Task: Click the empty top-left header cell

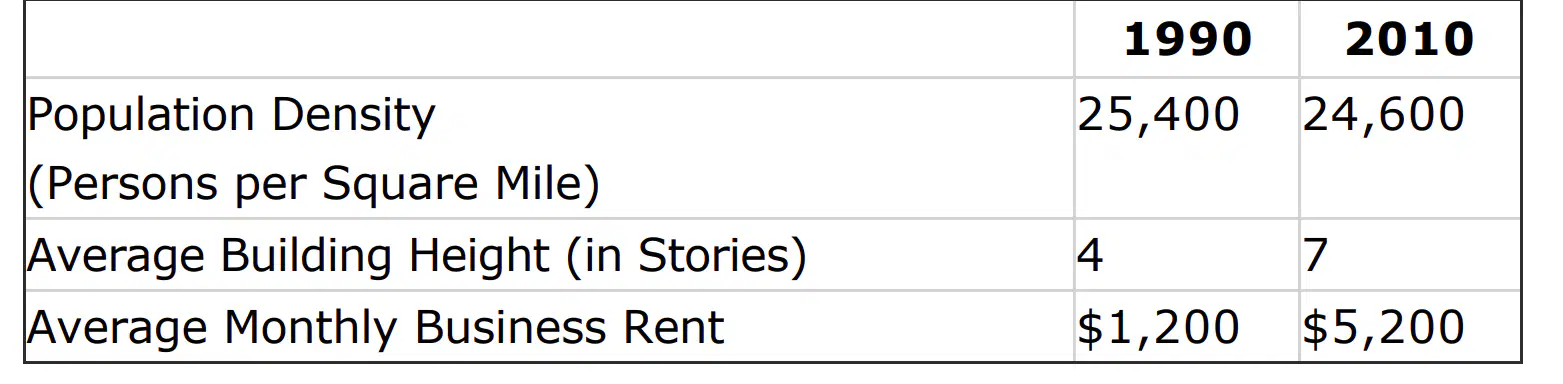Action: [x=549, y=40]
